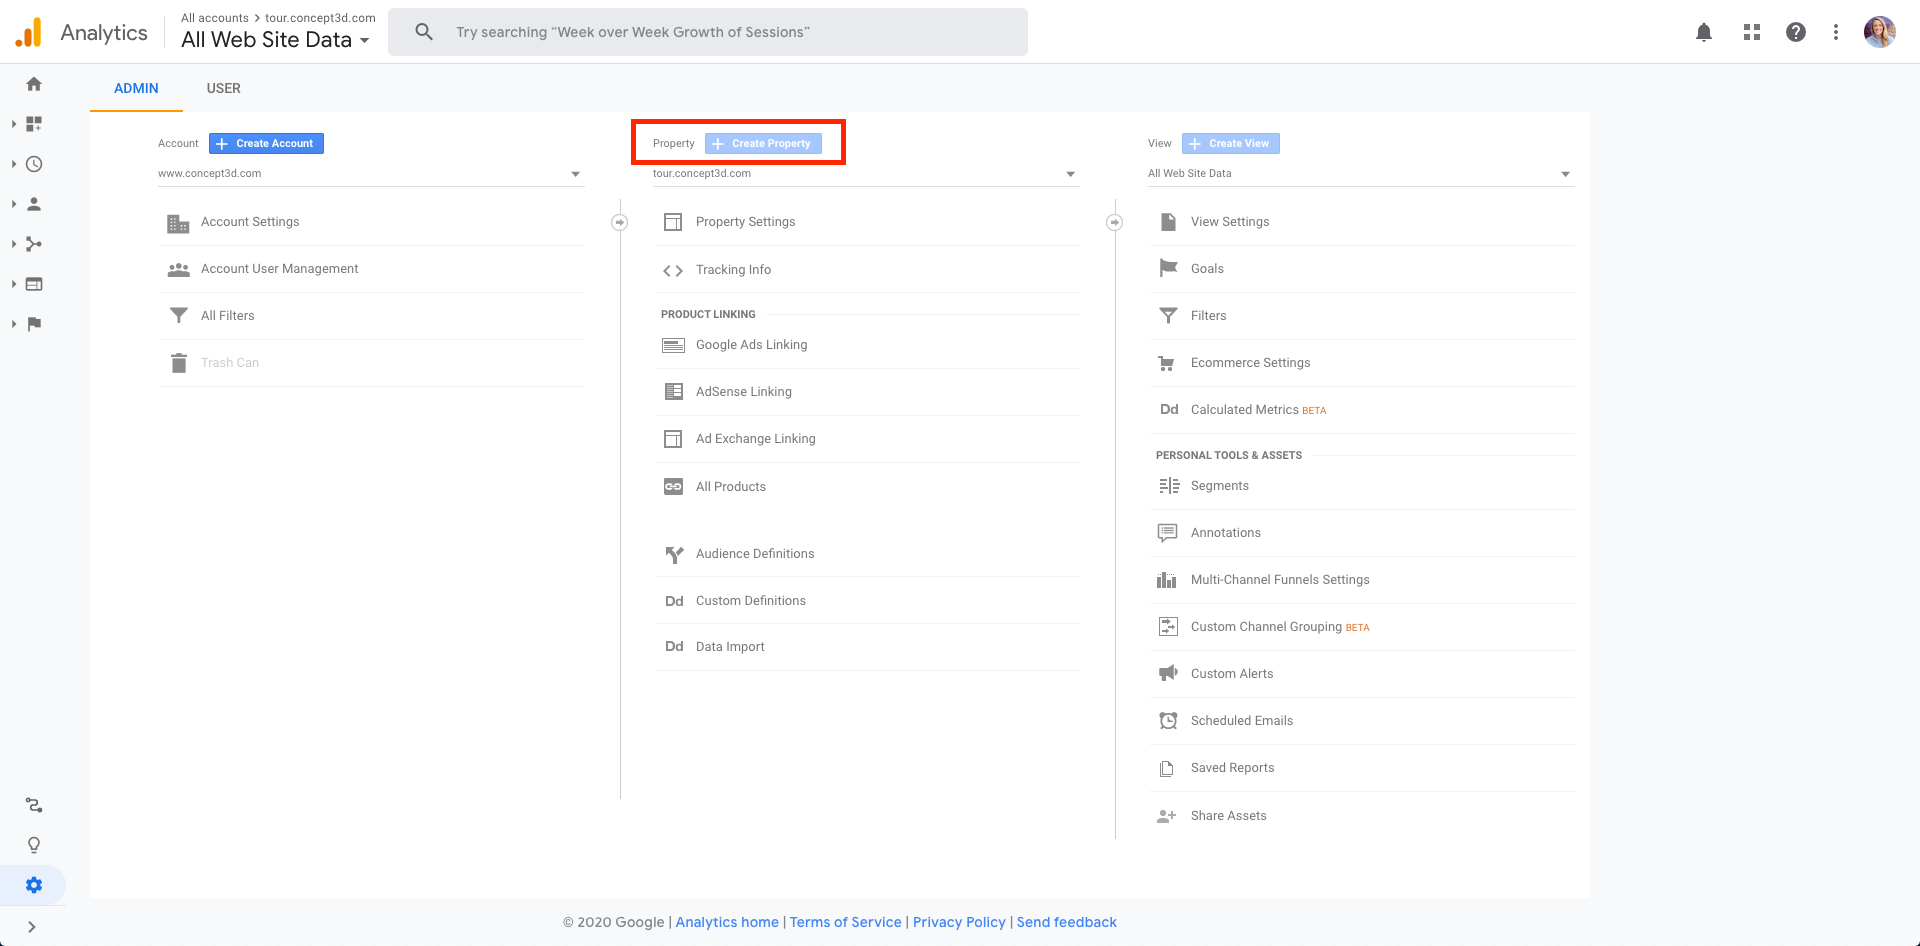Image resolution: width=1920 pixels, height=946 pixels.
Task: Open Discover lightbulb icon in sidebar
Action: point(34,845)
